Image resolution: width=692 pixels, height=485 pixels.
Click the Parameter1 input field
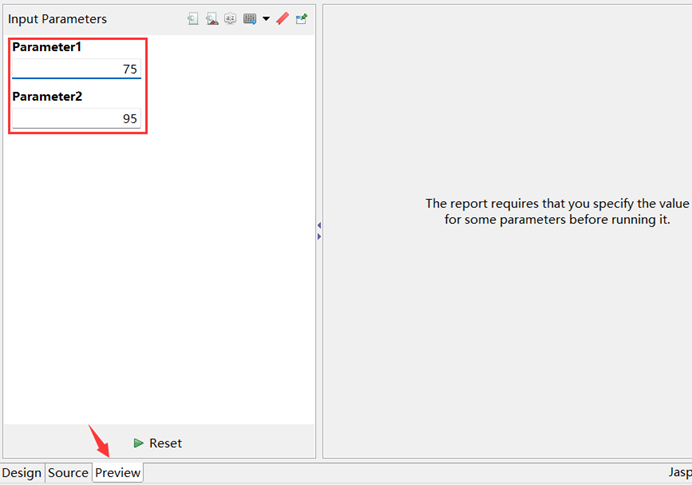click(77, 69)
